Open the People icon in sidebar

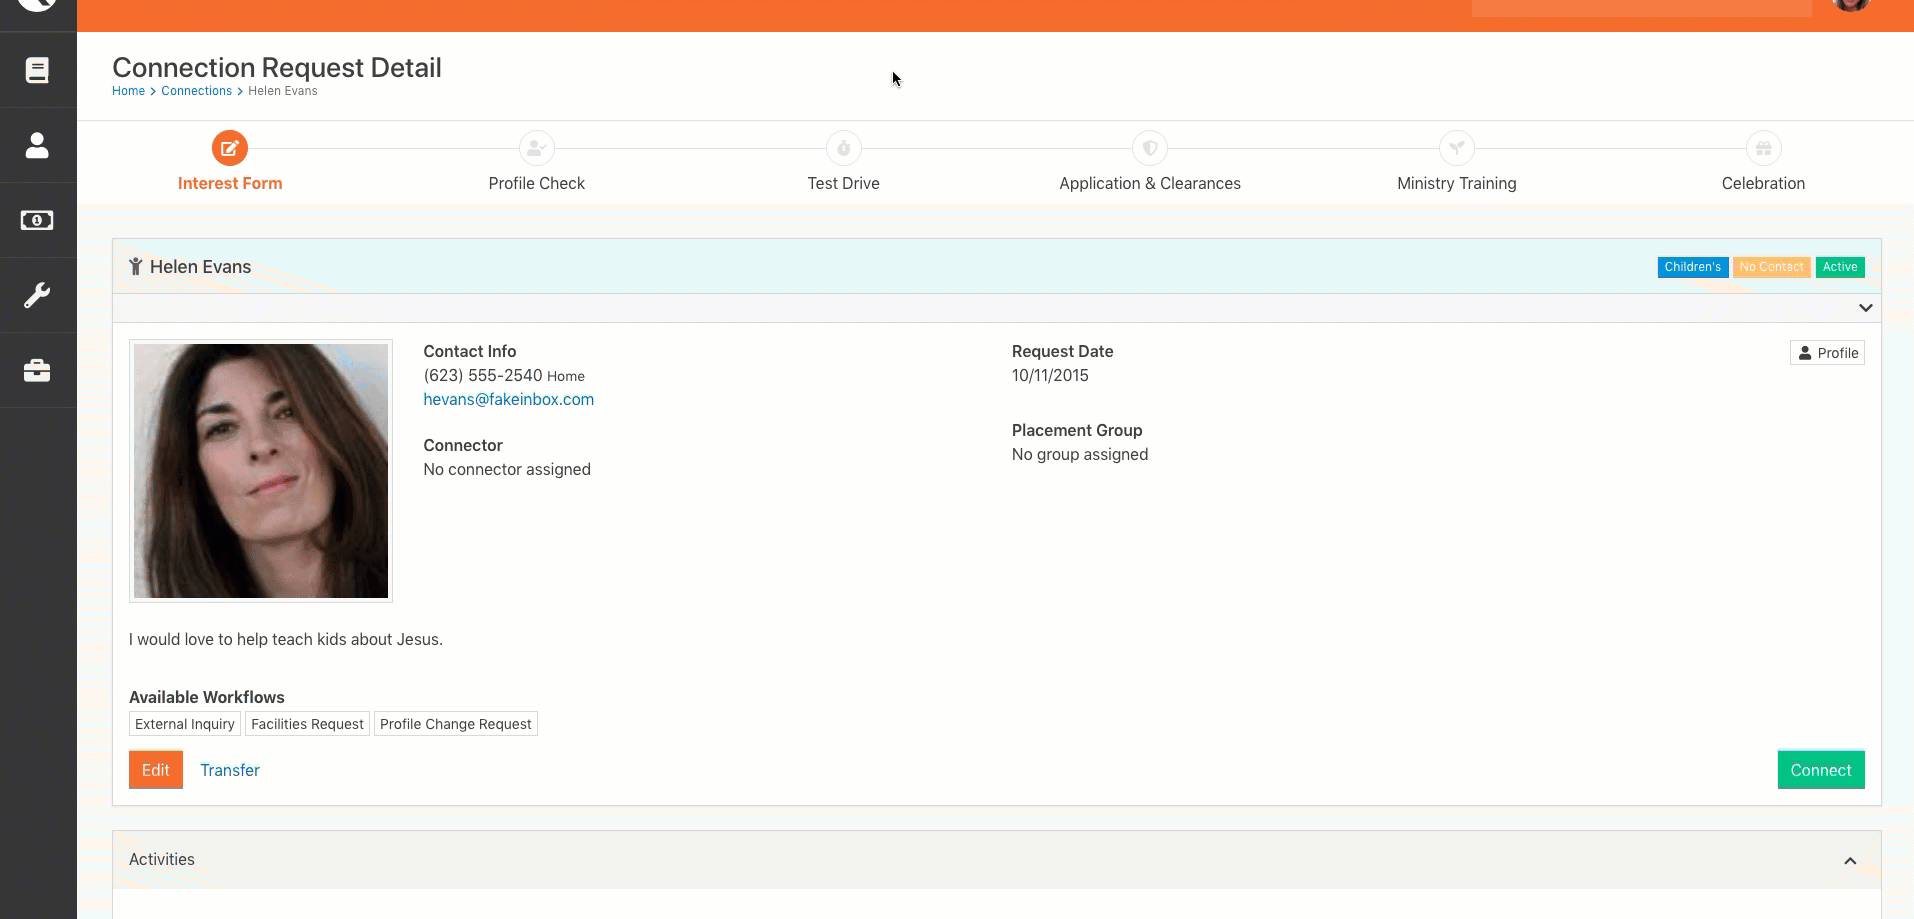37,145
